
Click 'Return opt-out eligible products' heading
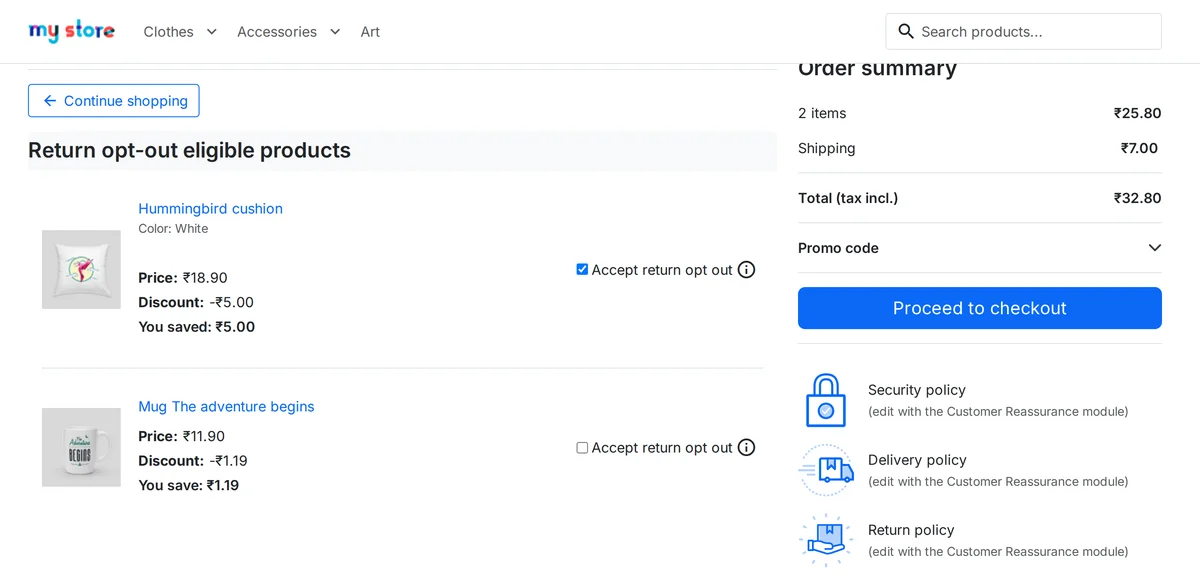(x=189, y=151)
